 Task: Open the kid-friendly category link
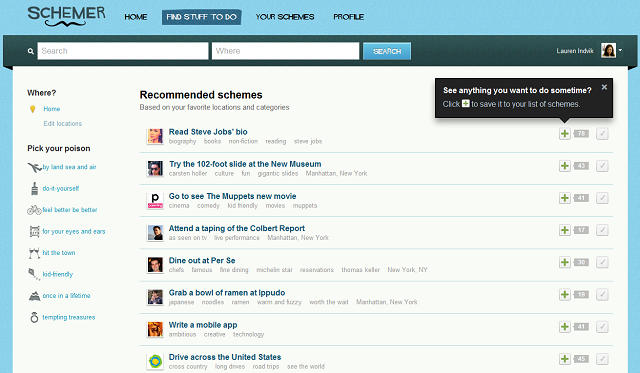58,274
